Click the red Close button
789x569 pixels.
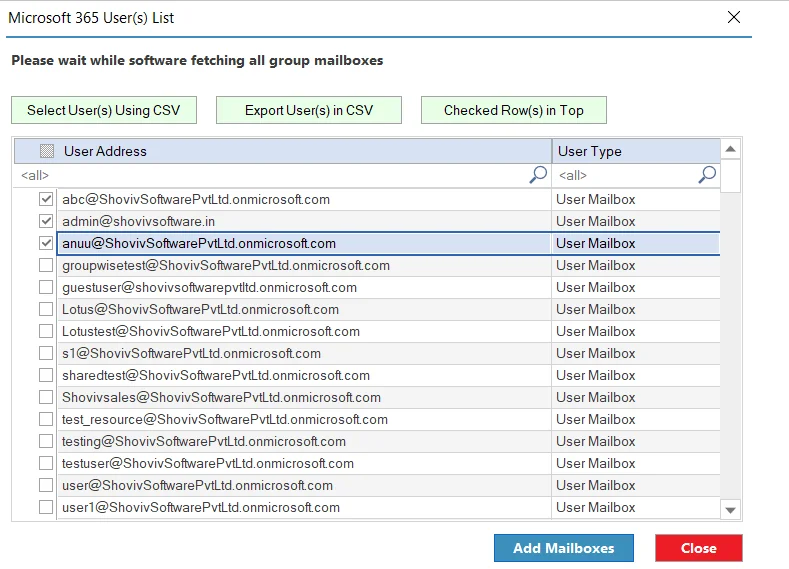[698, 548]
